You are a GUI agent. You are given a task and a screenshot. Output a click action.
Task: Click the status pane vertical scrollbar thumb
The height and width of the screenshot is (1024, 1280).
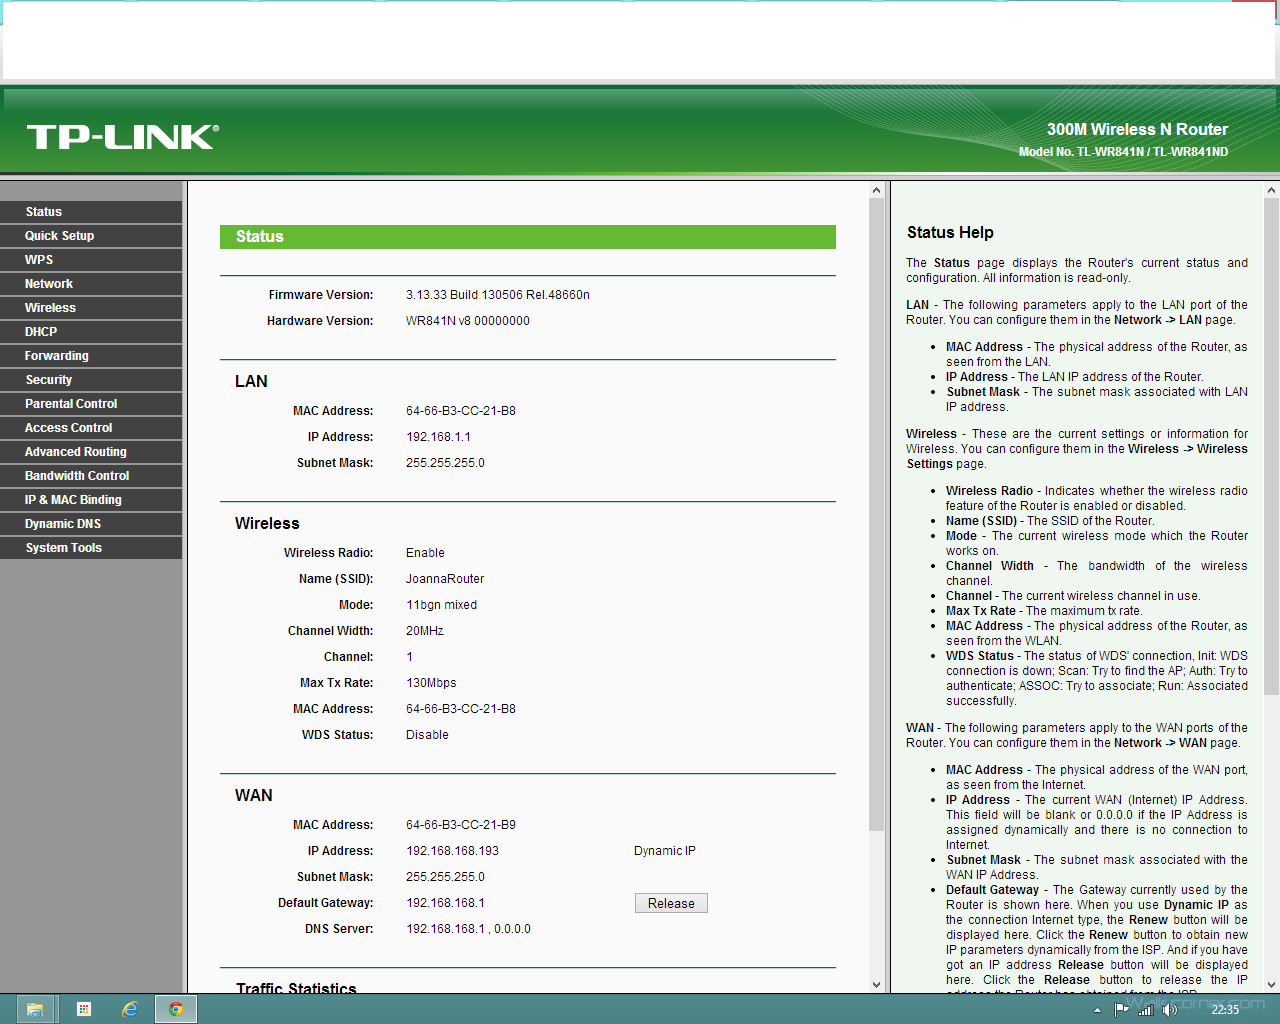click(x=876, y=514)
